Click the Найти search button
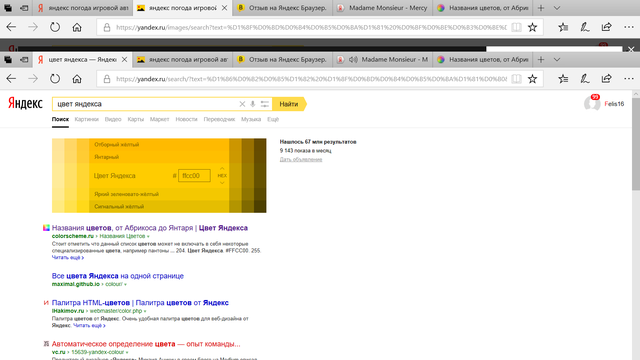The width and height of the screenshot is (640, 360). pos(289,104)
